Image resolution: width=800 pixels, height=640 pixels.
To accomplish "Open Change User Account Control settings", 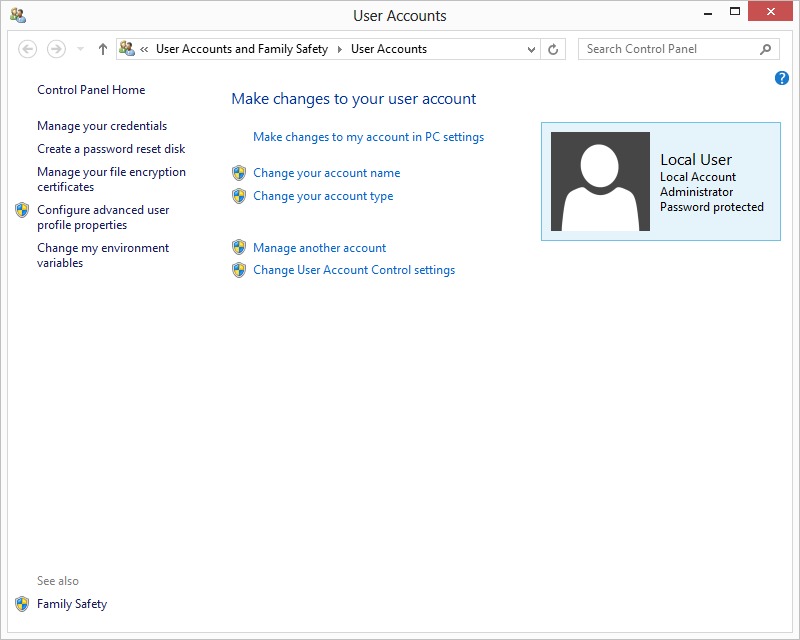I will coord(354,270).
